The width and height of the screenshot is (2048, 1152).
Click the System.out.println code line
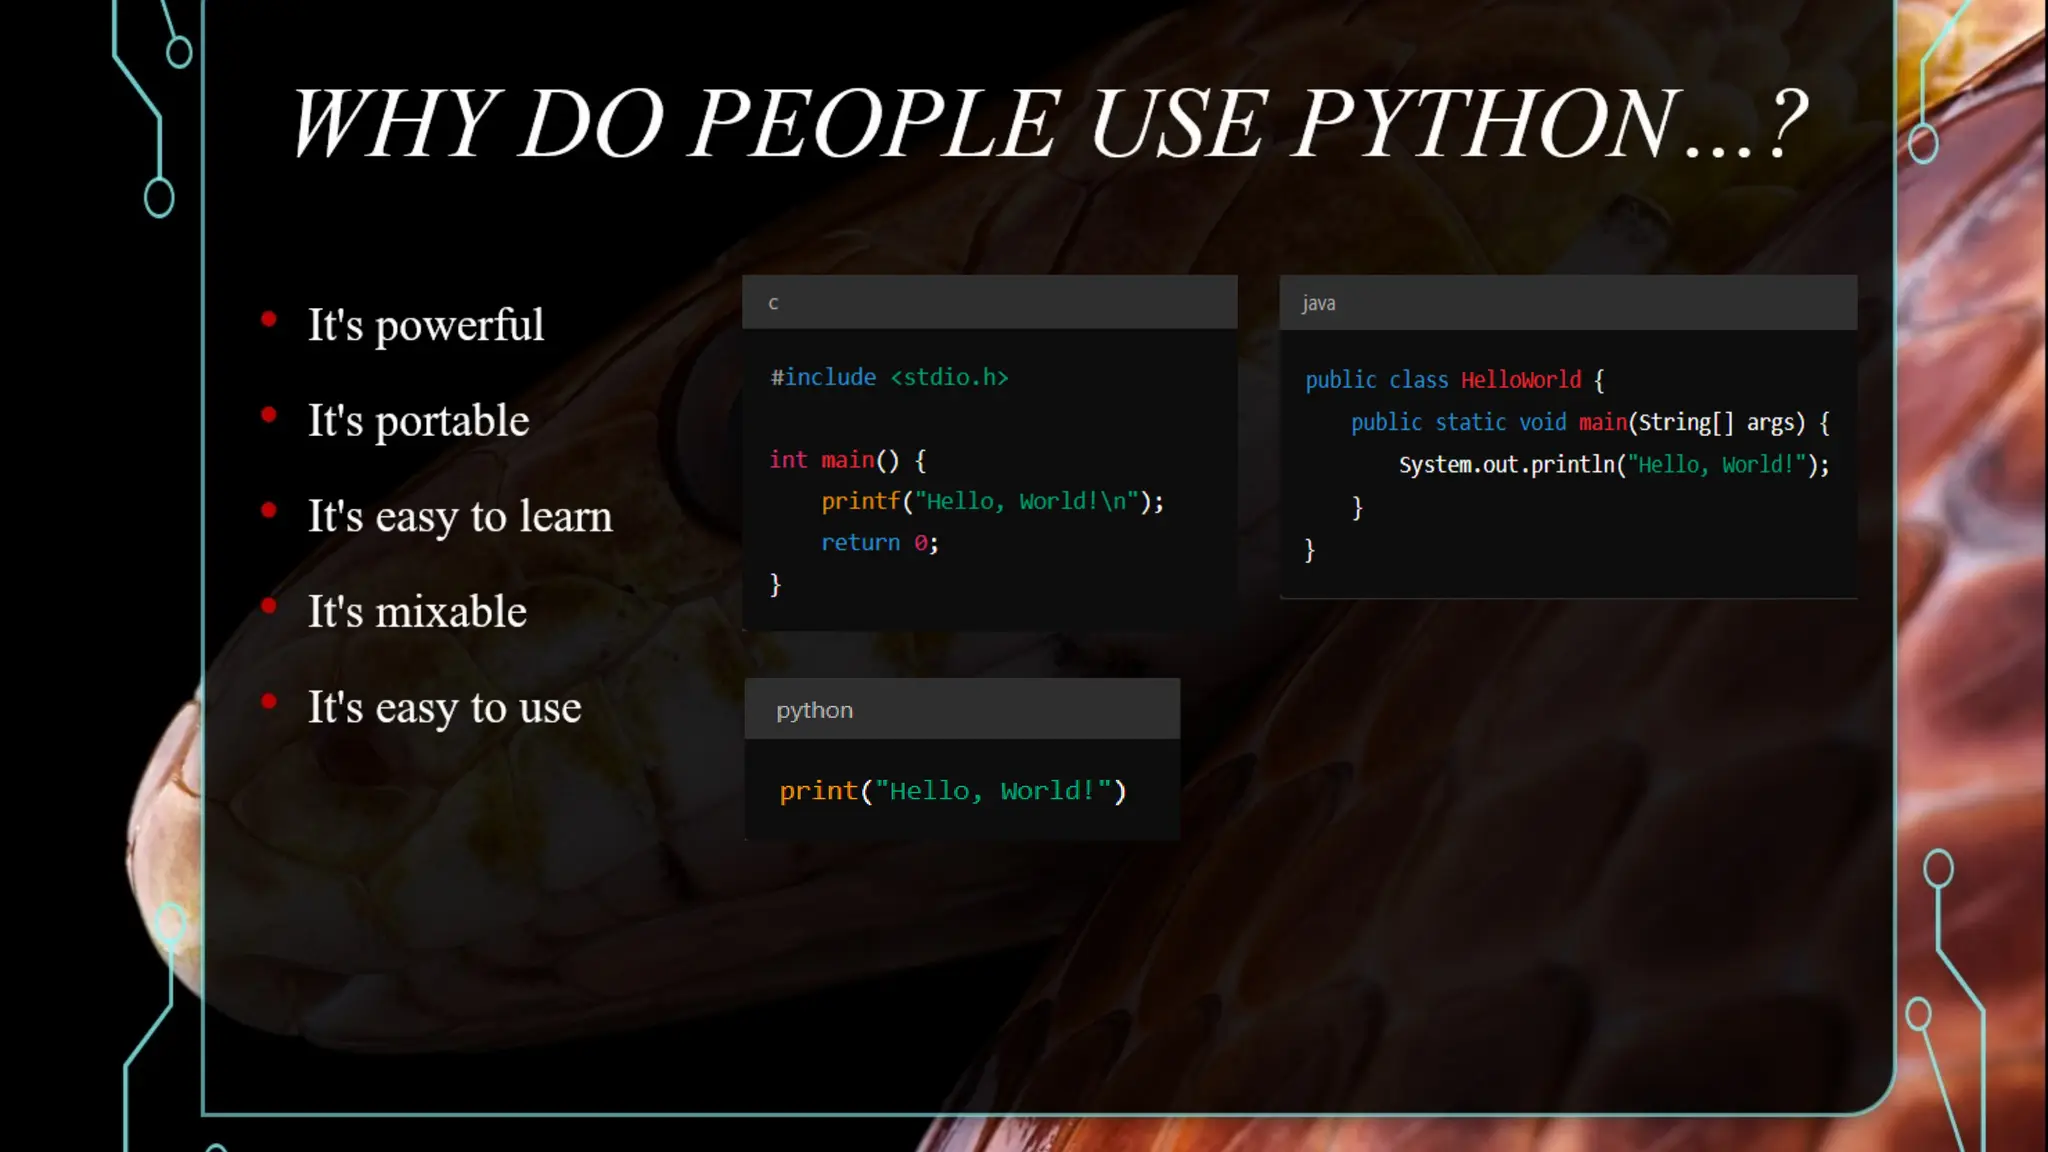1612,465
